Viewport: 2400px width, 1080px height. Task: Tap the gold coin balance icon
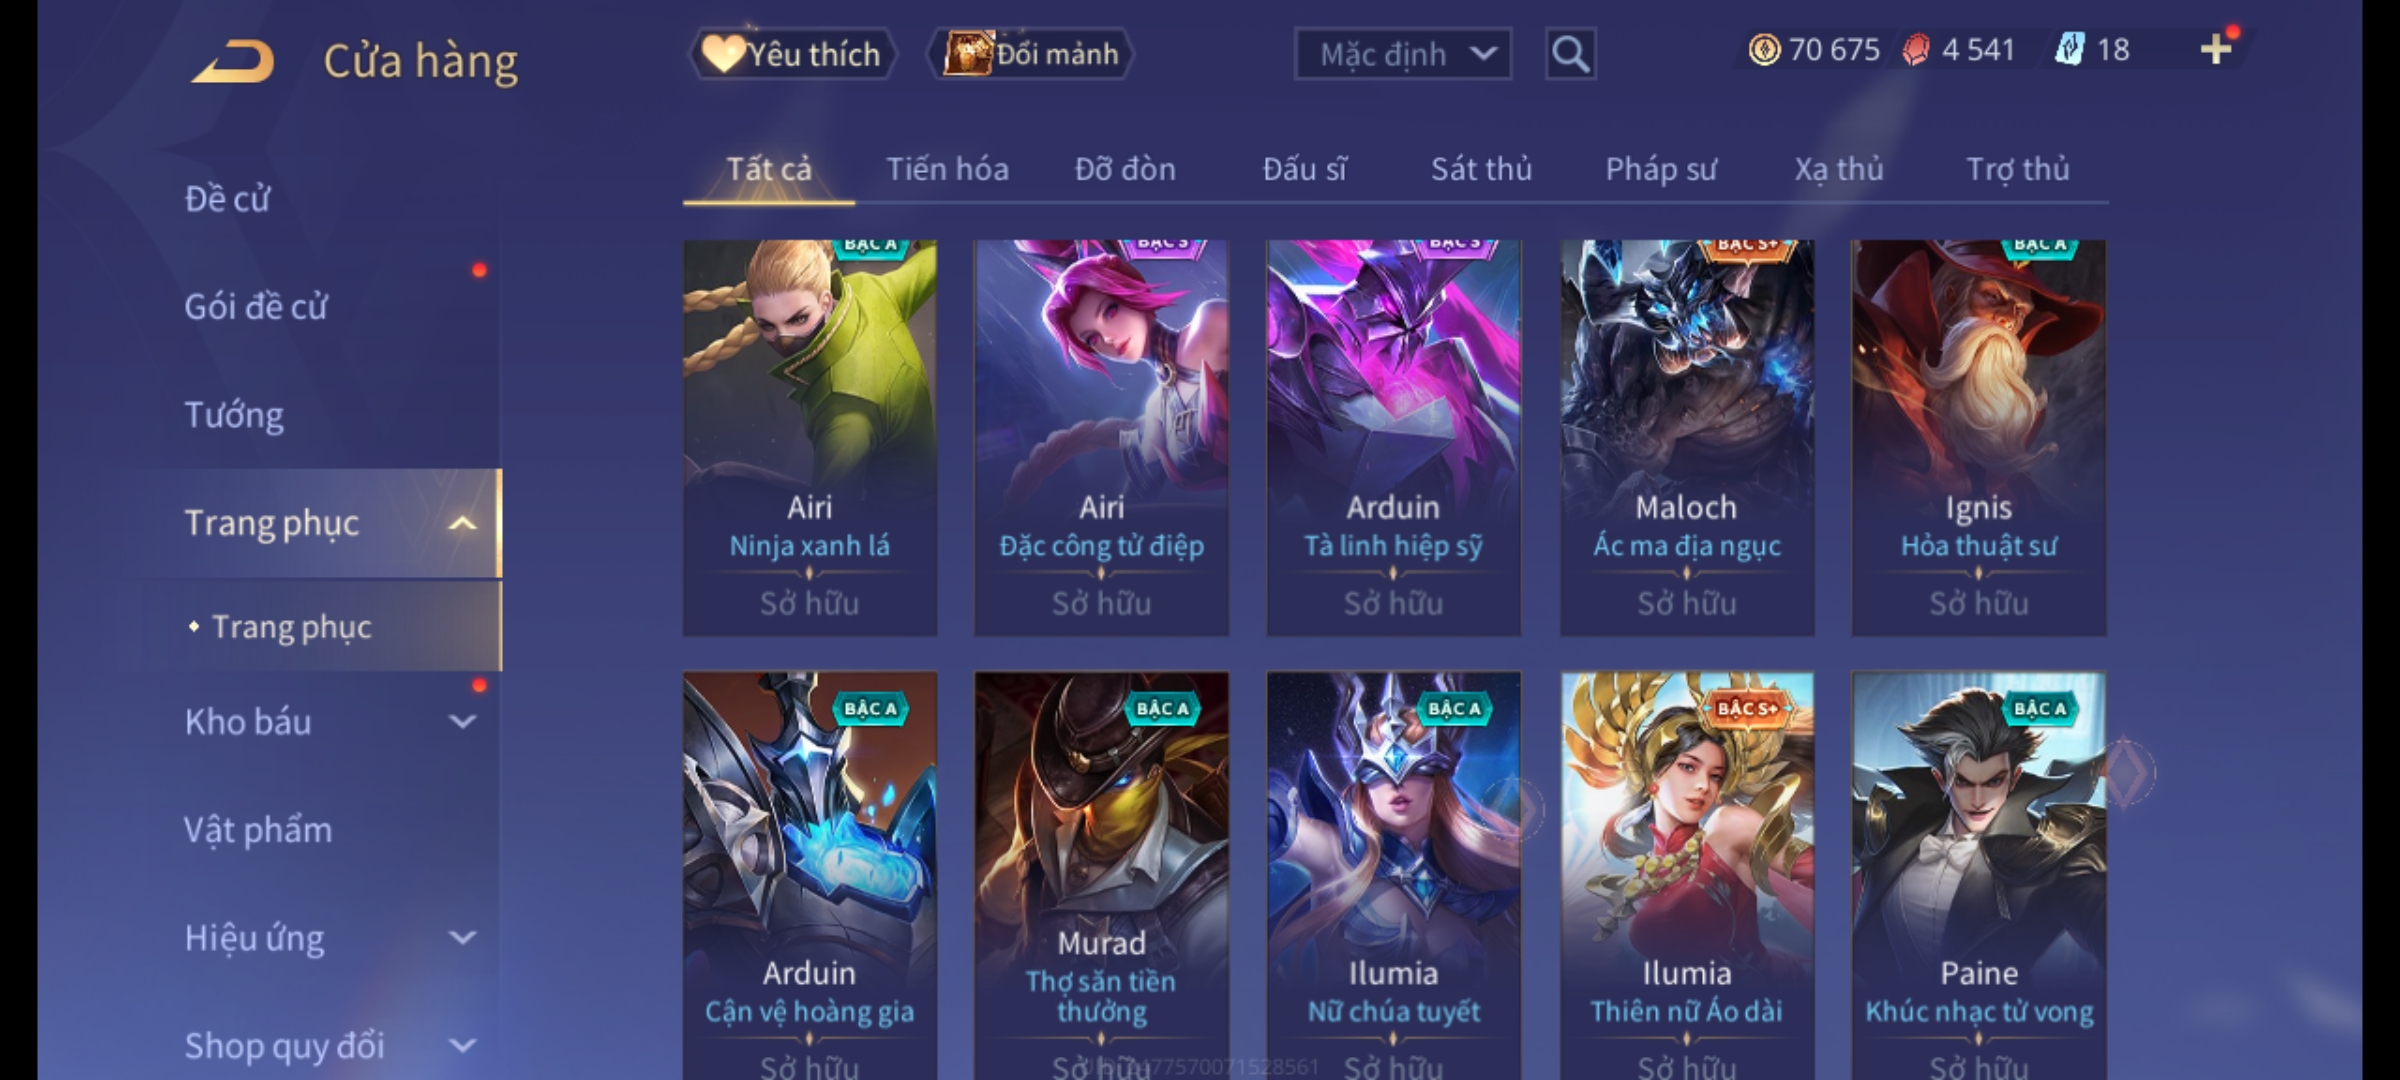pyautogui.click(x=1764, y=49)
